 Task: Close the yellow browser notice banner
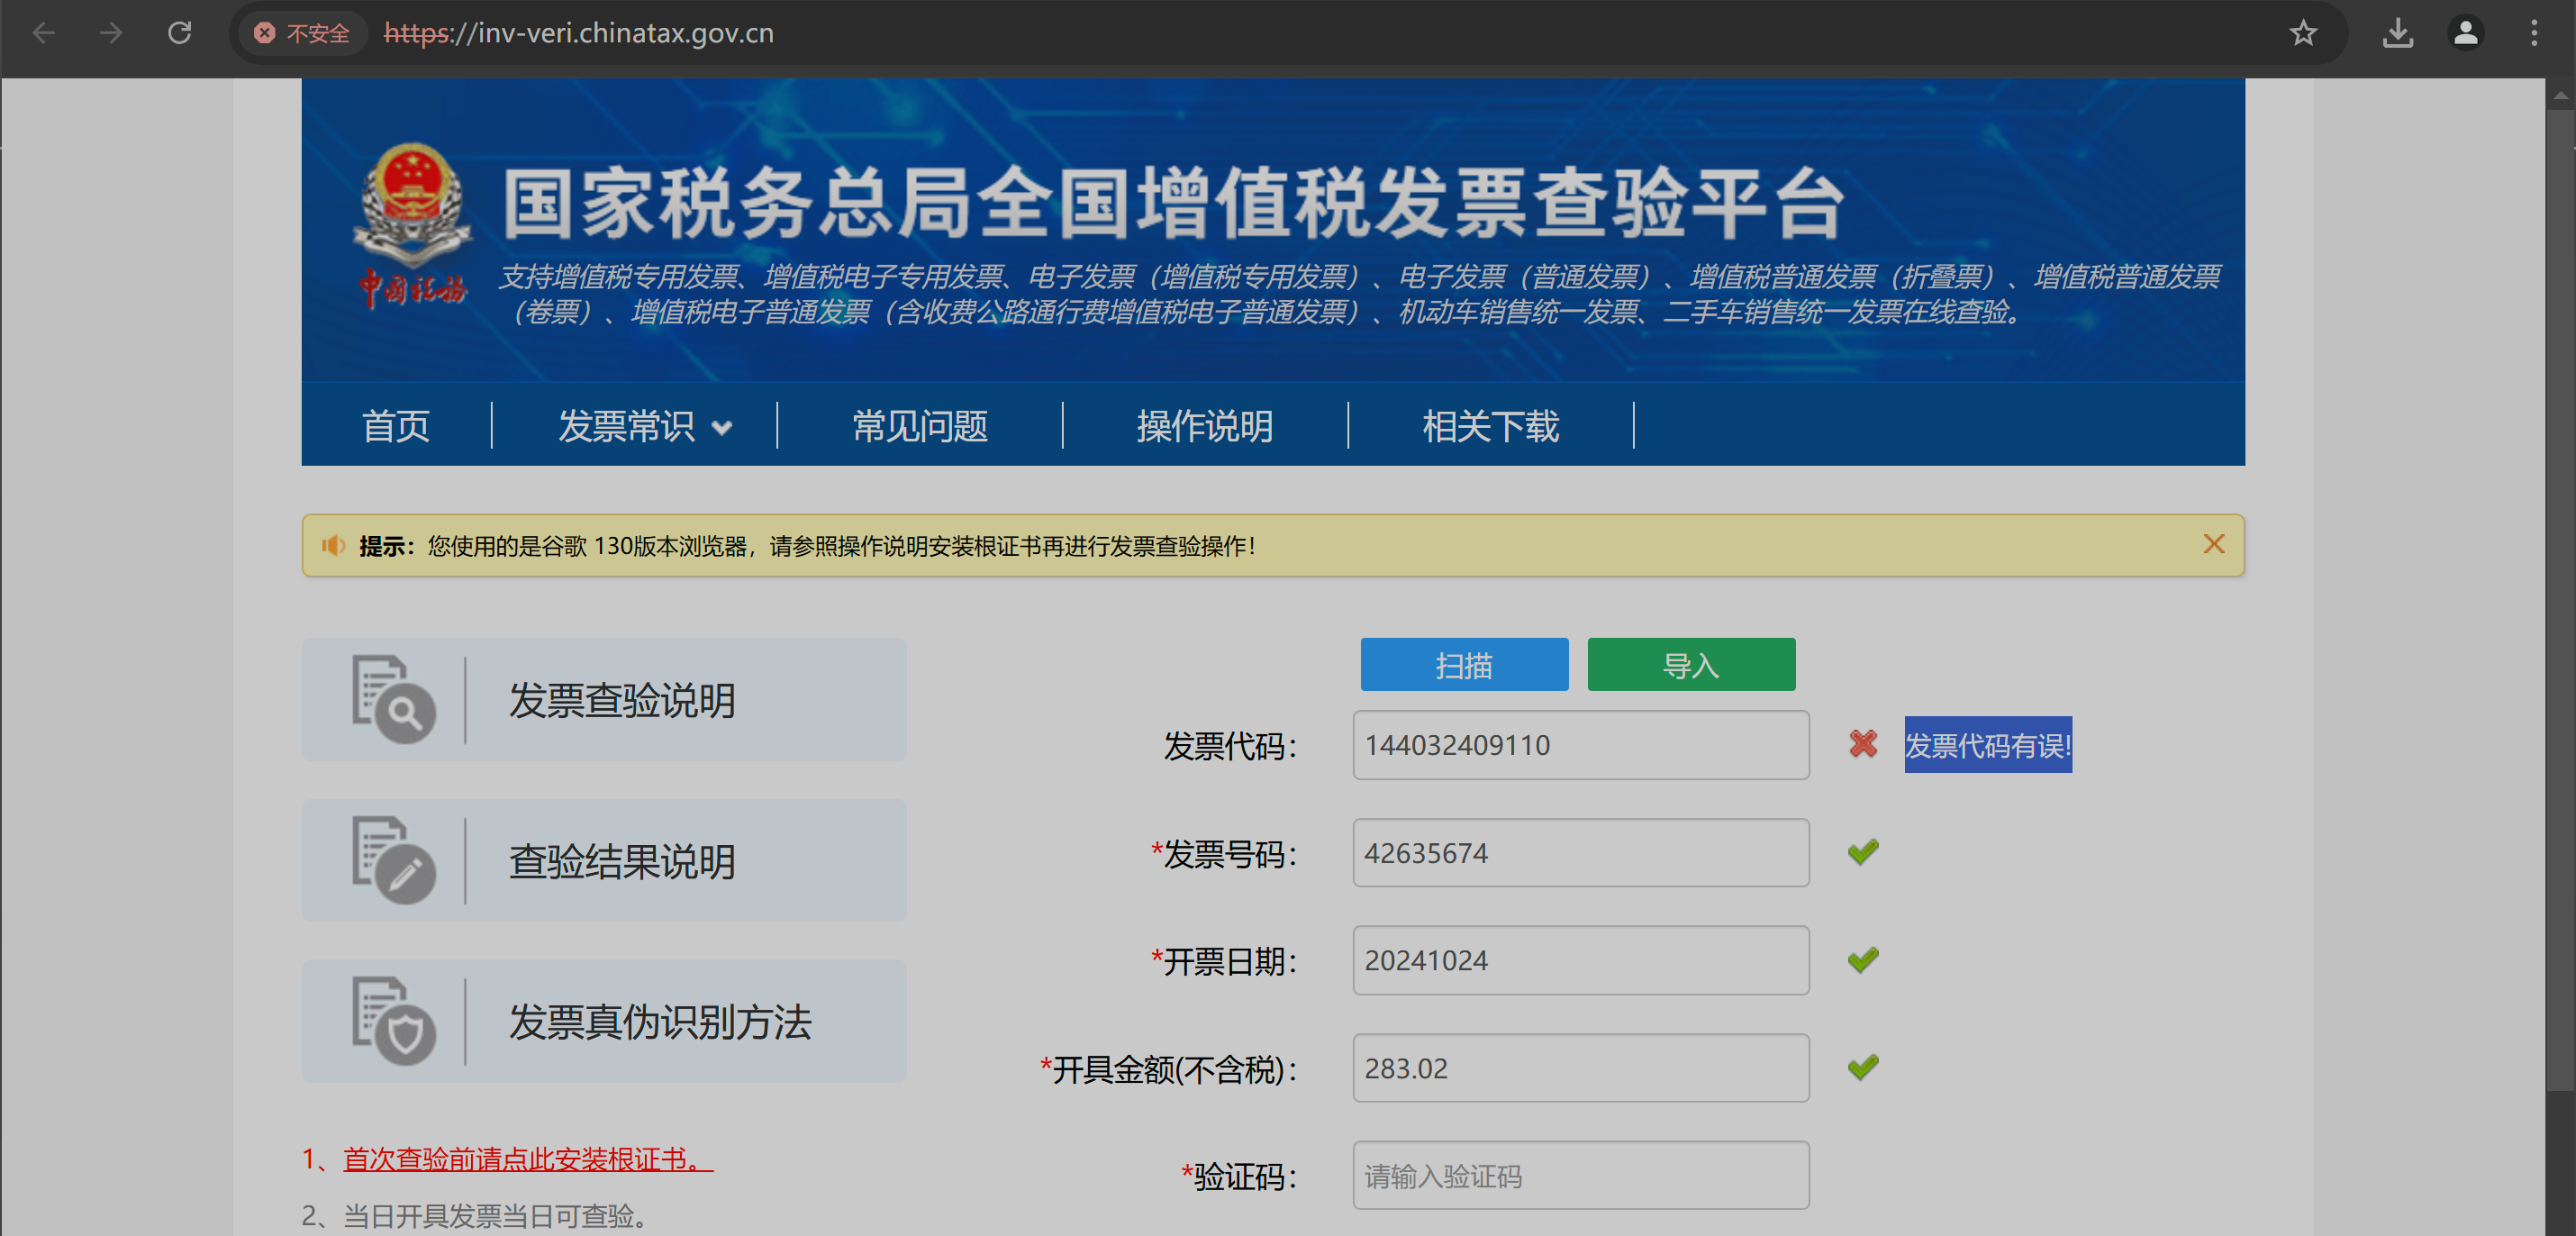[2213, 544]
